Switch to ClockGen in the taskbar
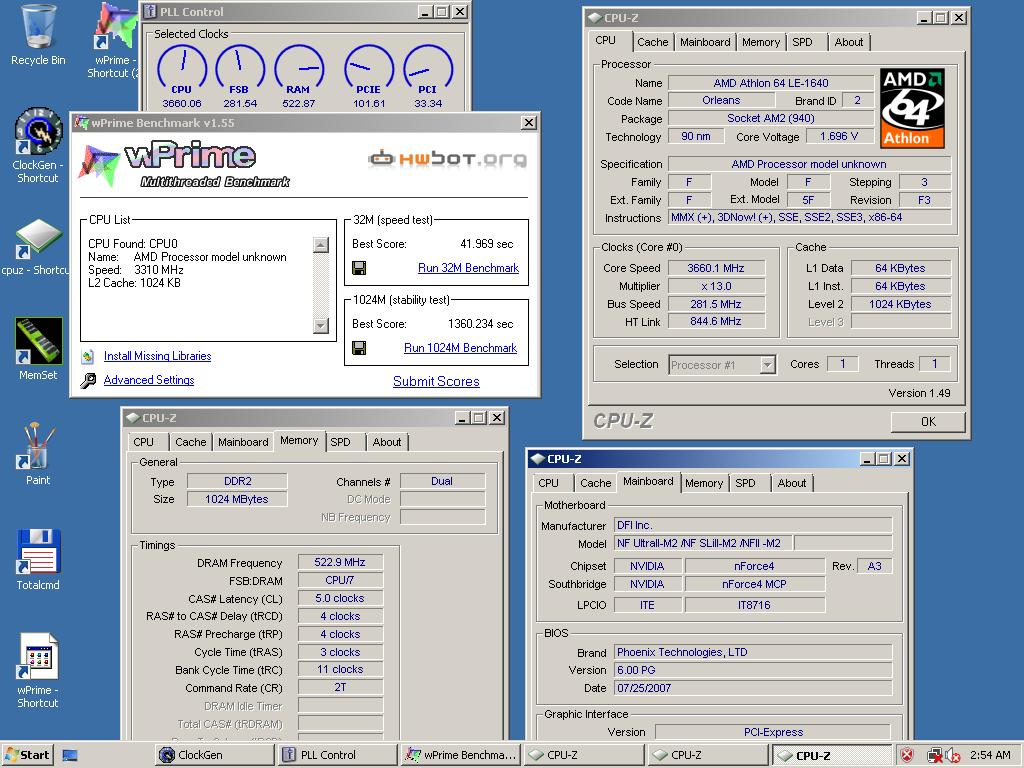The image size is (1024, 768). click(216, 755)
